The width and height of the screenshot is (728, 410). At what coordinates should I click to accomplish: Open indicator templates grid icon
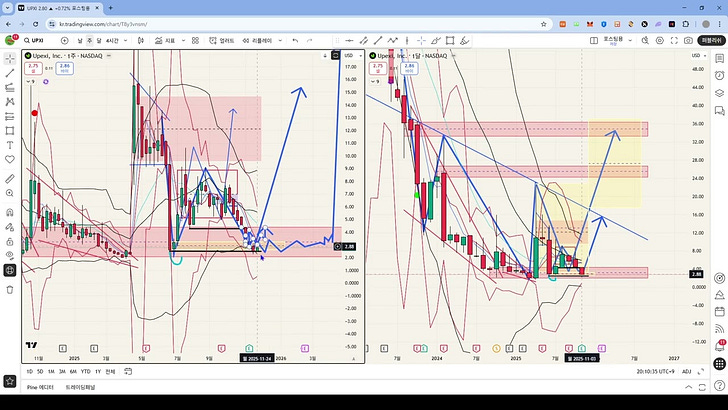point(195,40)
